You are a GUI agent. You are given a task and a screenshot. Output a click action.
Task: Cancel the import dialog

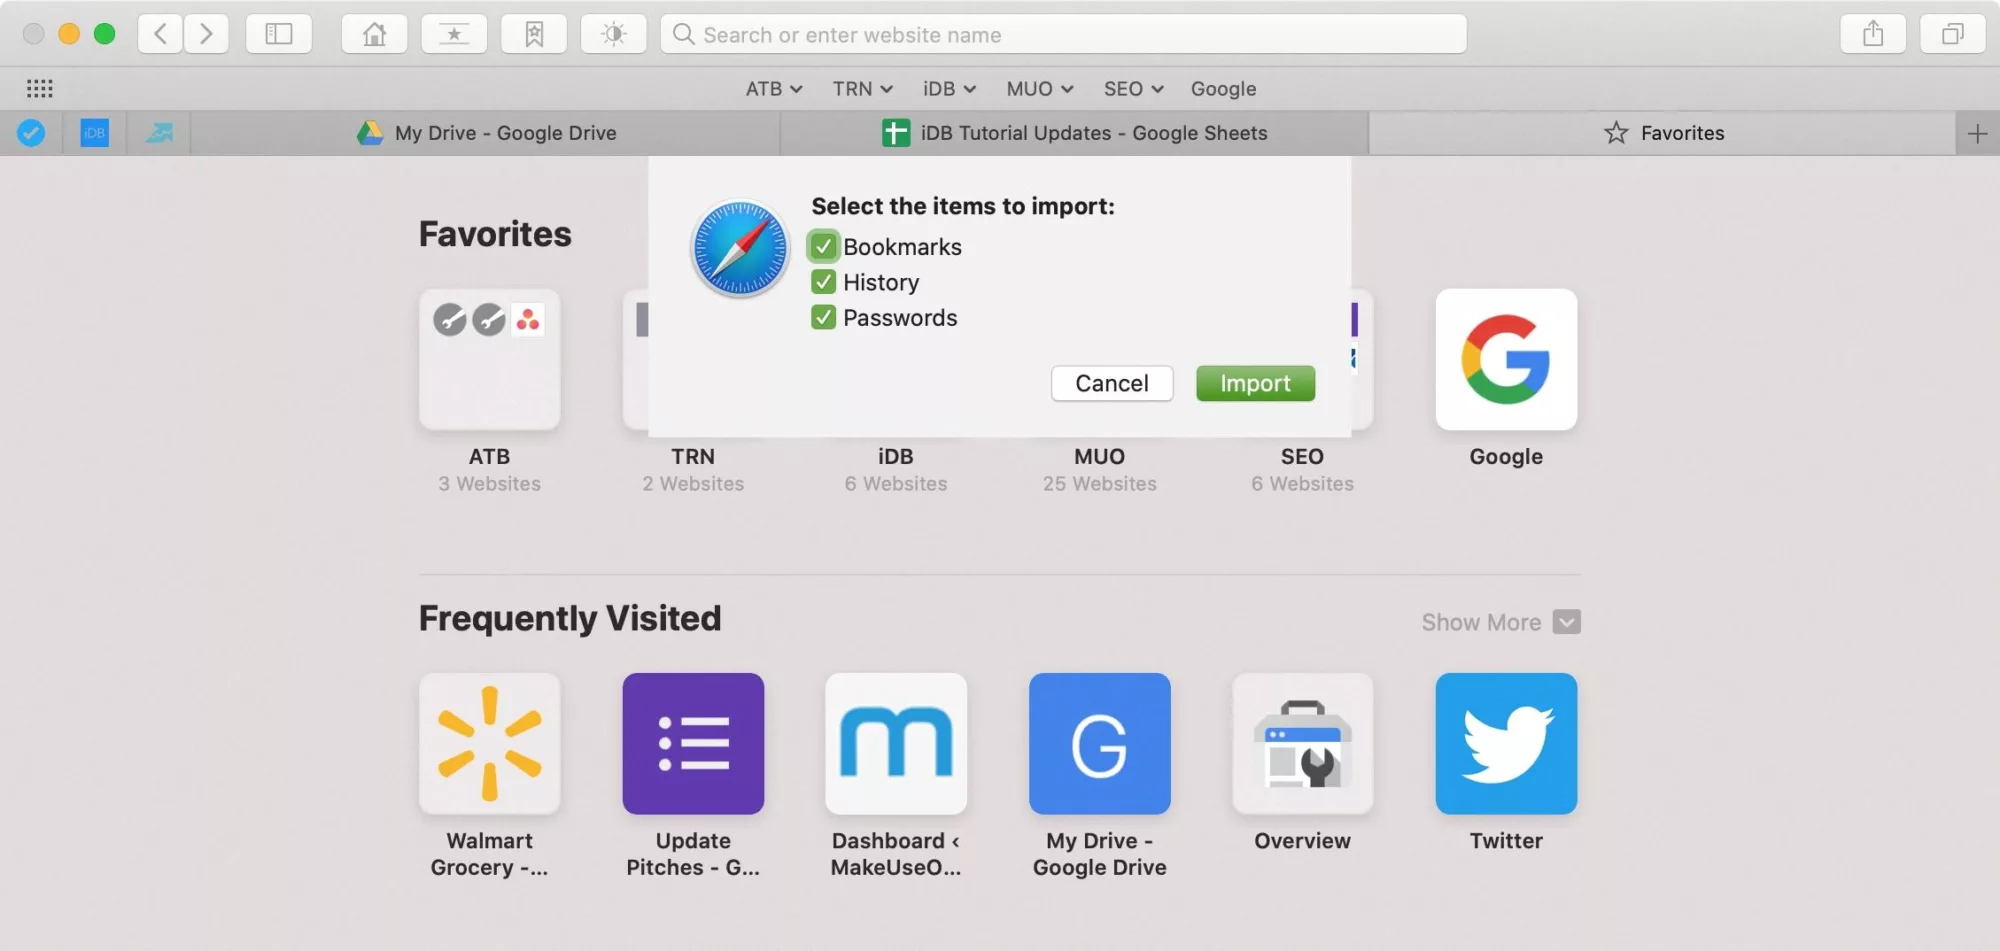[1111, 383]
